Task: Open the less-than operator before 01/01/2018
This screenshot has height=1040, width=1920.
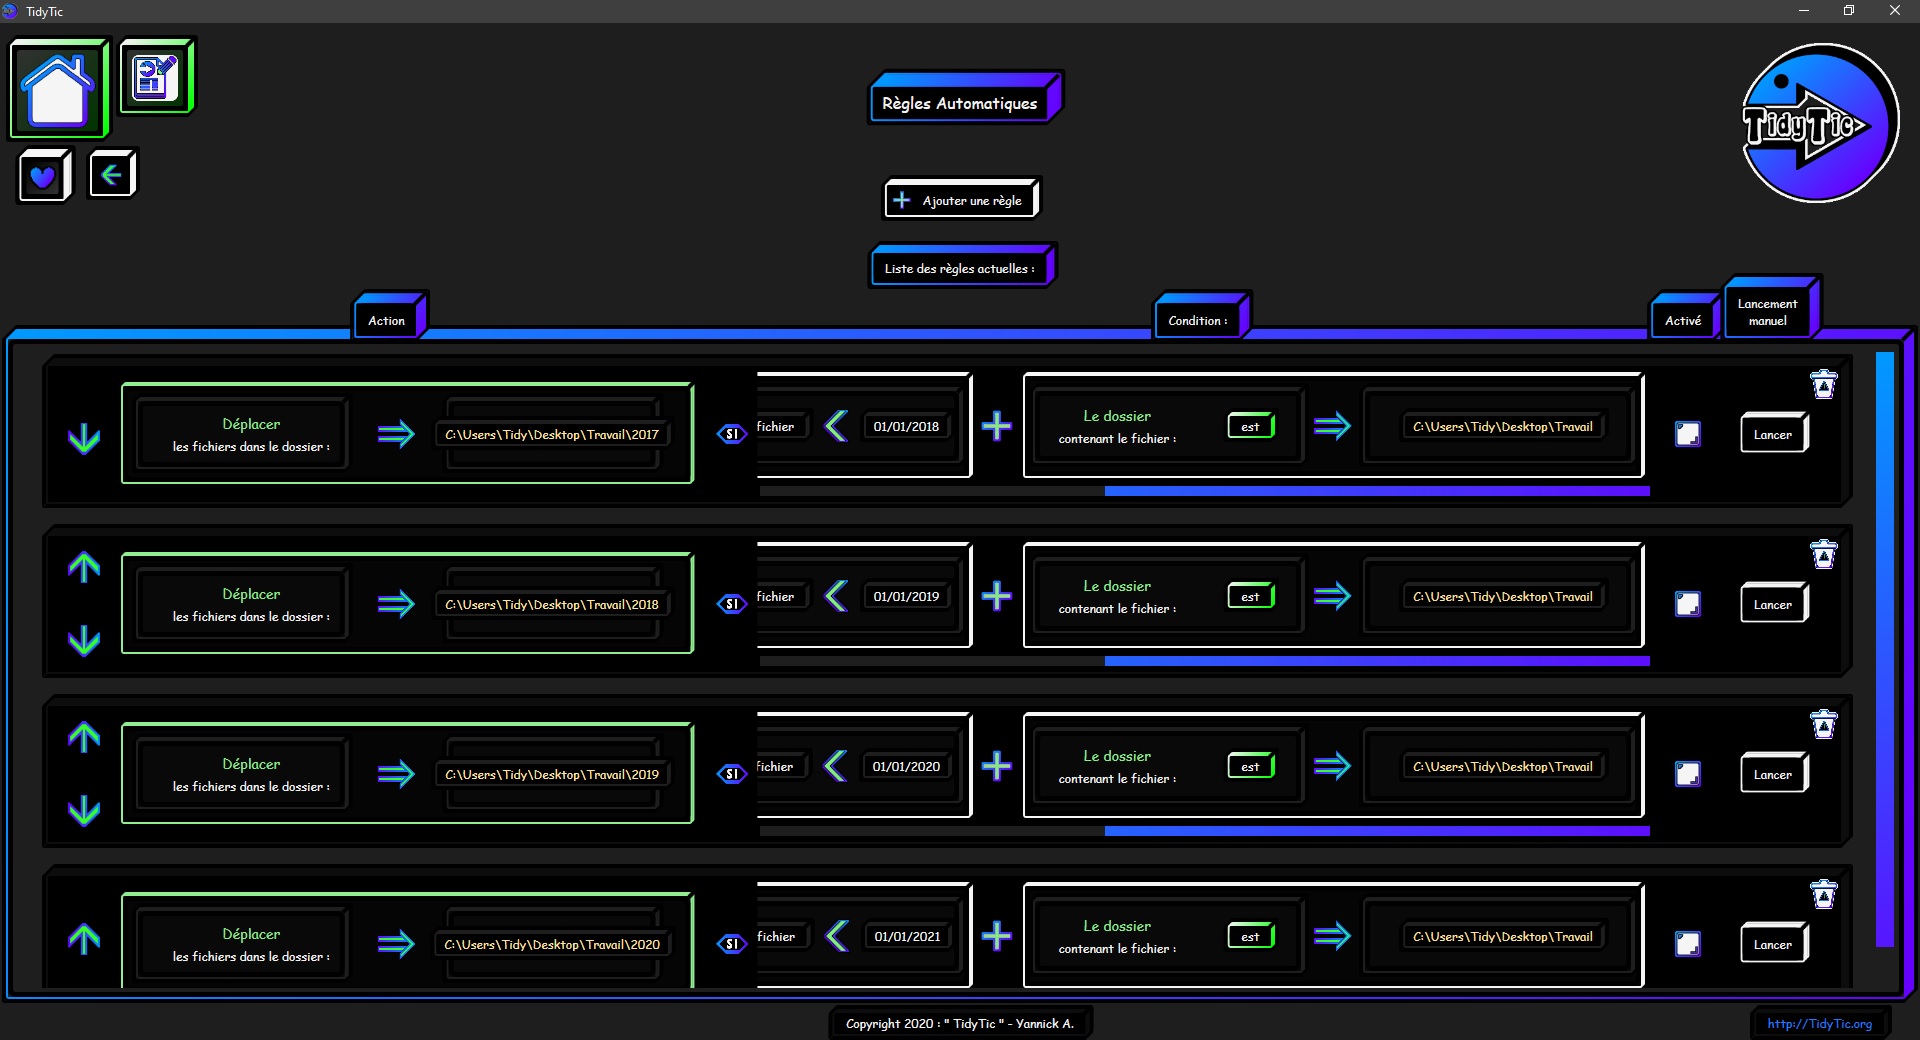Action: [836, 426]
